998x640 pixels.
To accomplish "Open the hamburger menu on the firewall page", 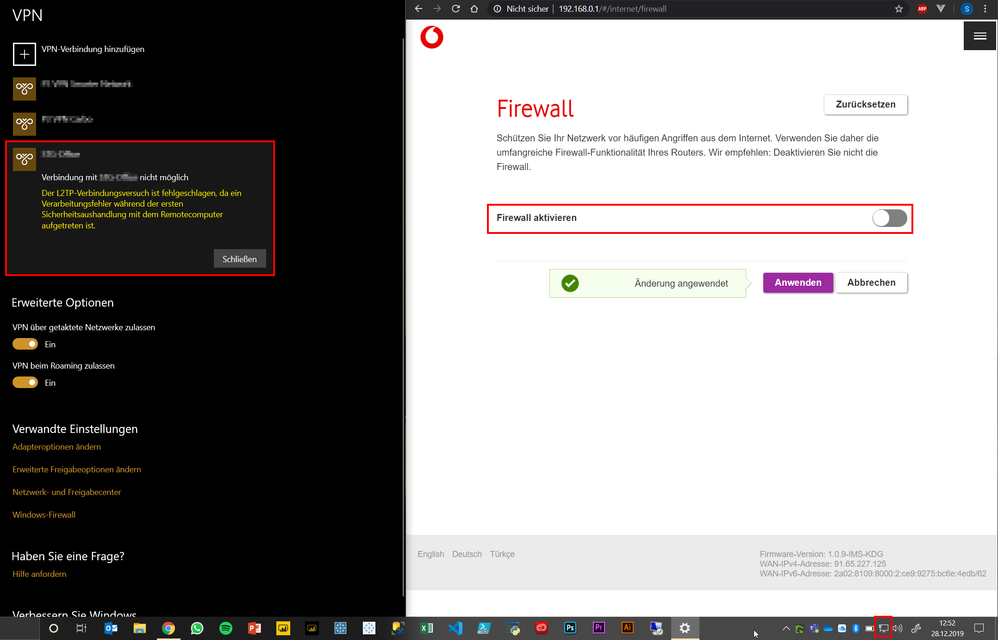I will [x=979, y=35].
